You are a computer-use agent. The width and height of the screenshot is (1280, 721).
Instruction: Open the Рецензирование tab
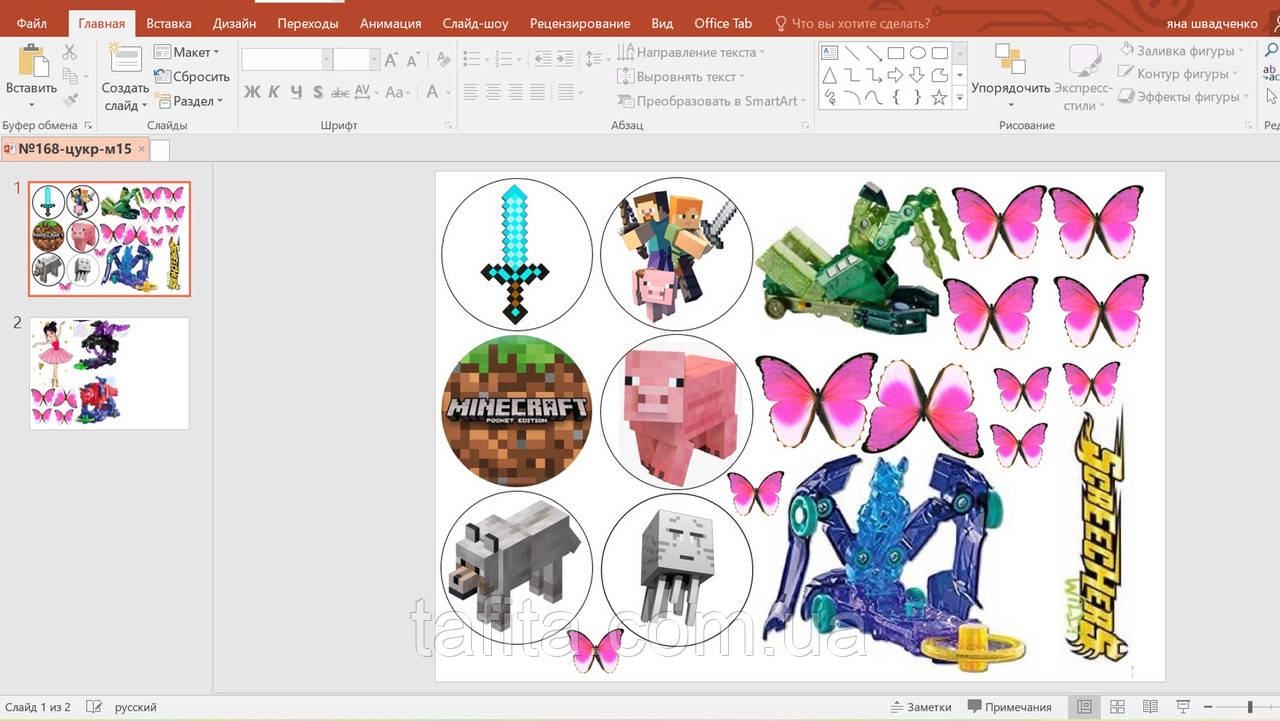(x=580, y=23)
